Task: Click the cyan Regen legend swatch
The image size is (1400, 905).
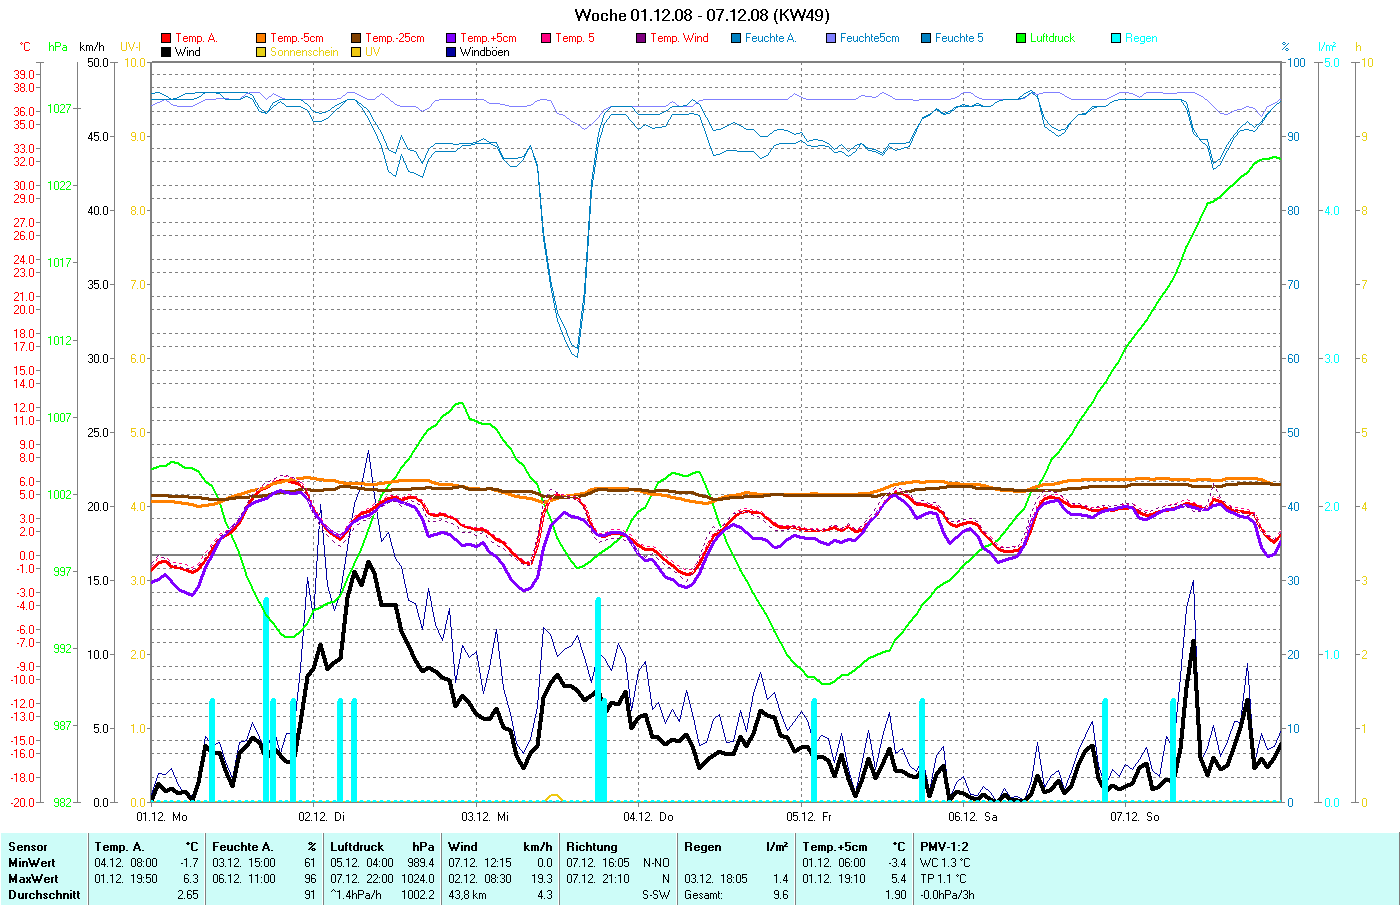Action: click(1116, 38)
